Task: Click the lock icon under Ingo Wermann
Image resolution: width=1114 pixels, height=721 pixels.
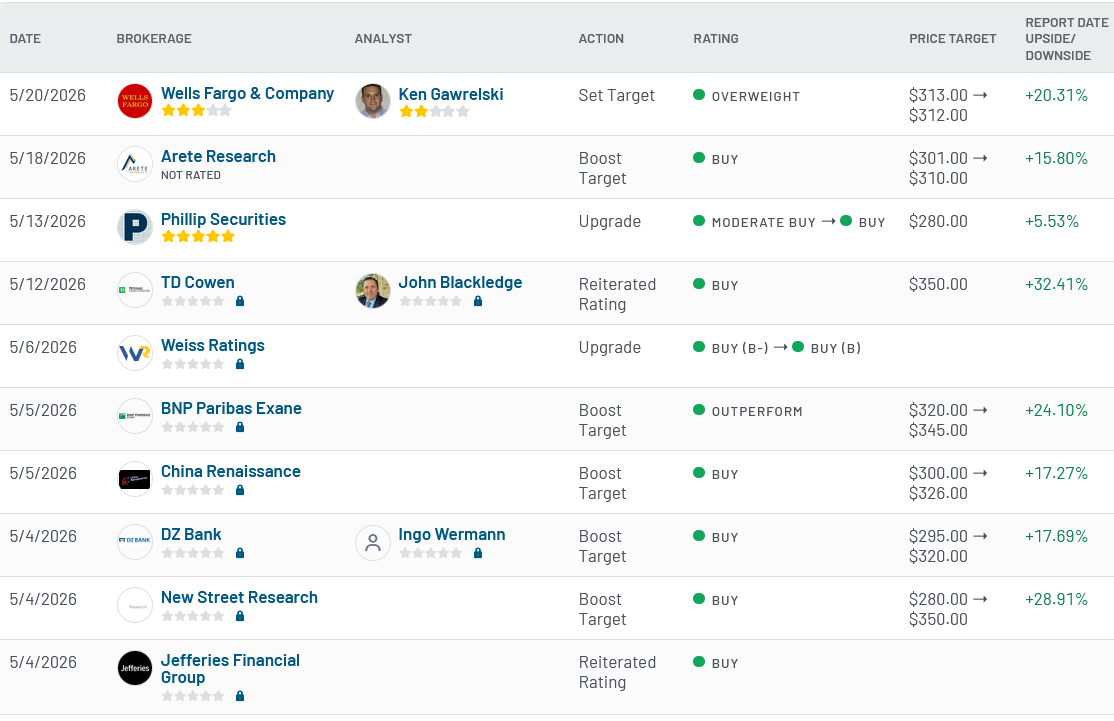Action: [x=478, y=553]
